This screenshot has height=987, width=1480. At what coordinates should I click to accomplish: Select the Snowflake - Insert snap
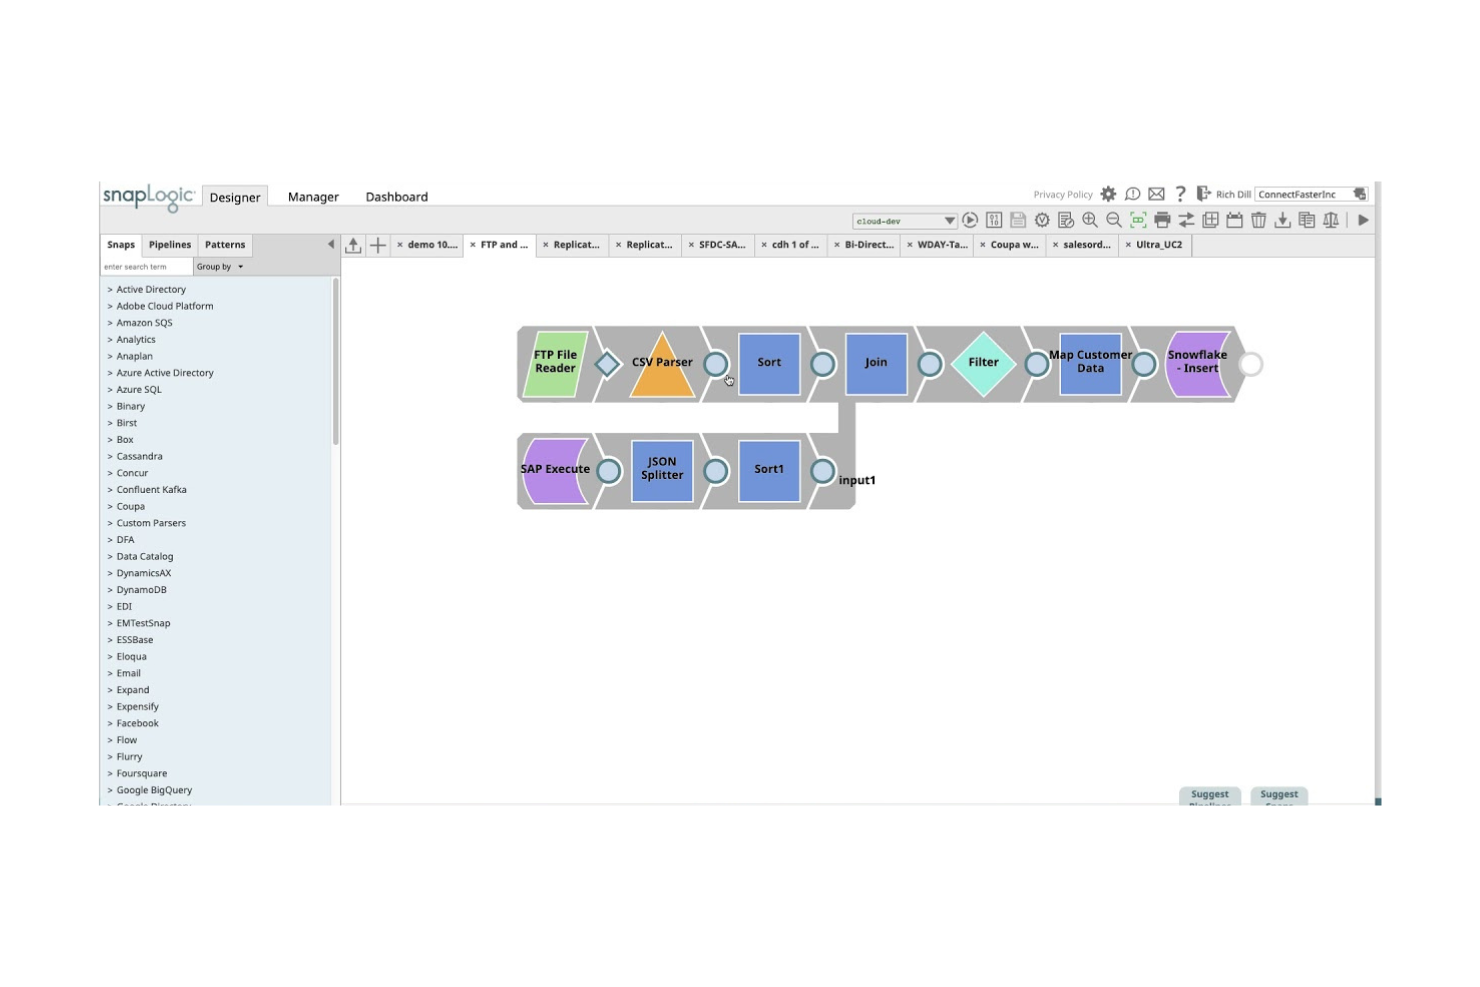(1198, 364)
